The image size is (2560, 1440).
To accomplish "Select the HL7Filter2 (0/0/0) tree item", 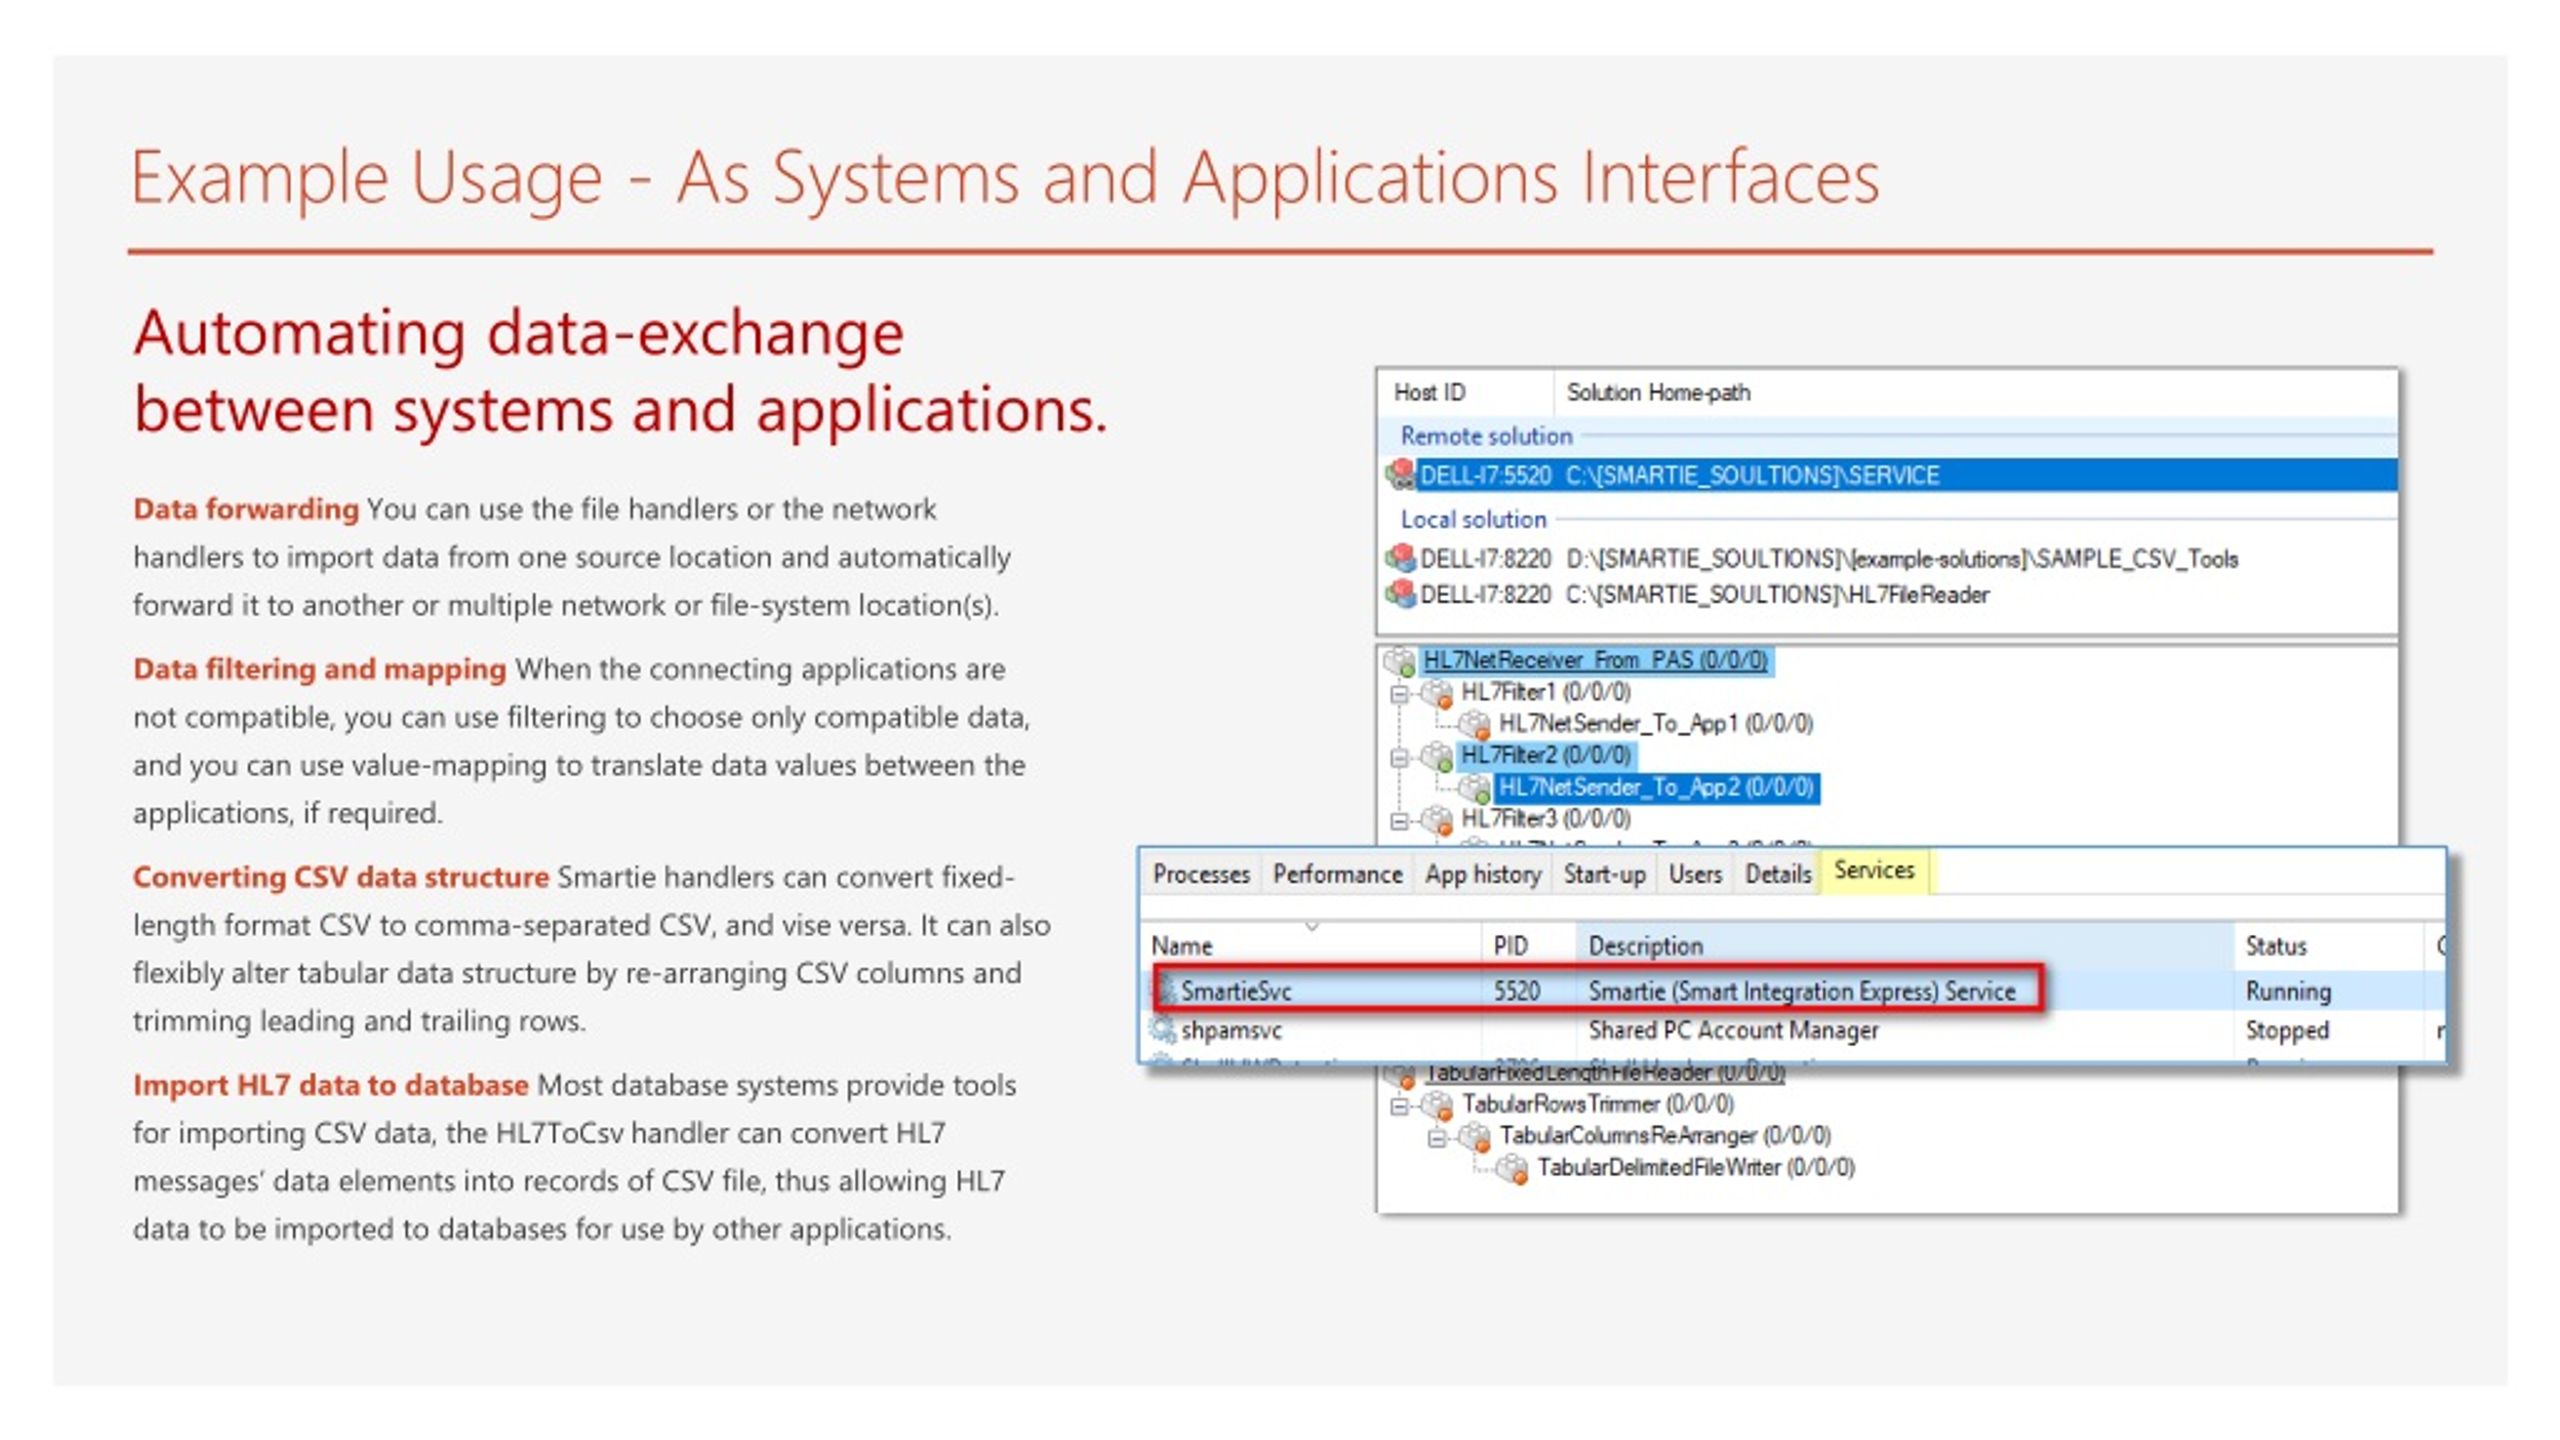I will 1546,755.
